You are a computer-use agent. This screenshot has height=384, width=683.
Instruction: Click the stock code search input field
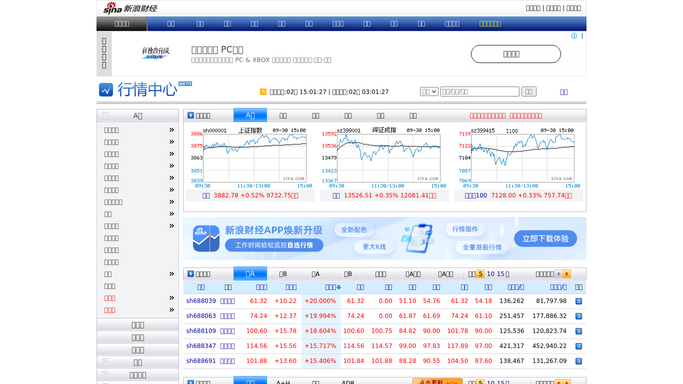(x=480, y=91)
